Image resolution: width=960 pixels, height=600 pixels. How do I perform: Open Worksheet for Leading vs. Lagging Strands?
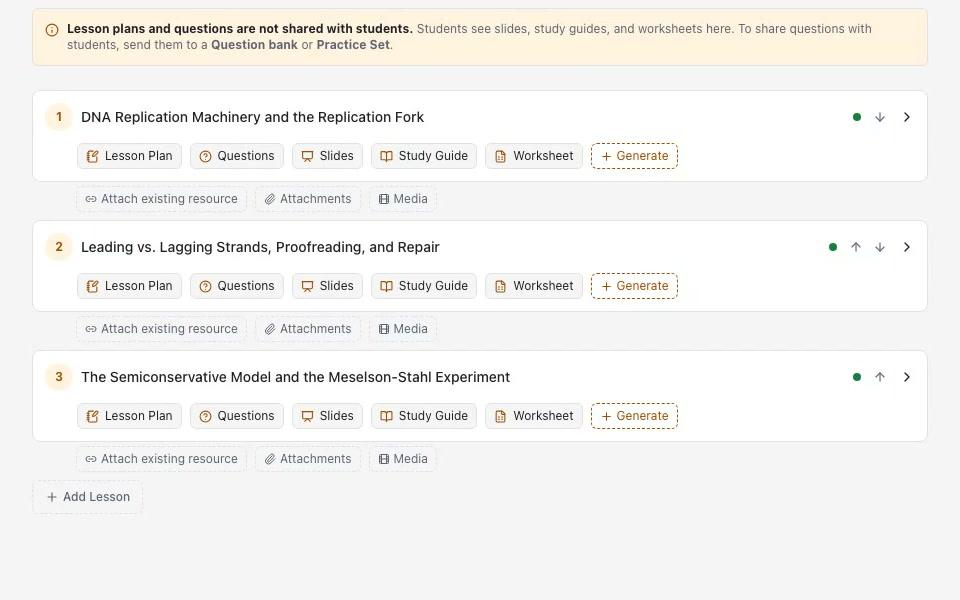534,286
